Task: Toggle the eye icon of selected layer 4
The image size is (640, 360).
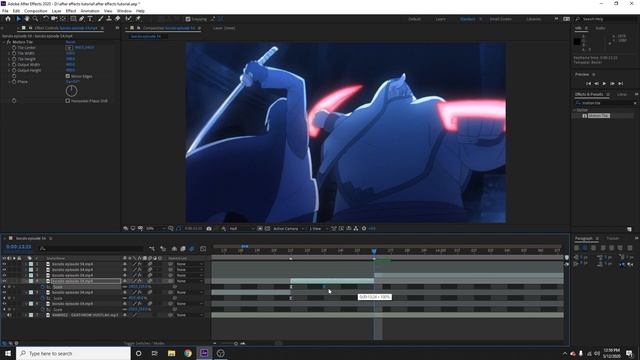Action: [4, 281]
